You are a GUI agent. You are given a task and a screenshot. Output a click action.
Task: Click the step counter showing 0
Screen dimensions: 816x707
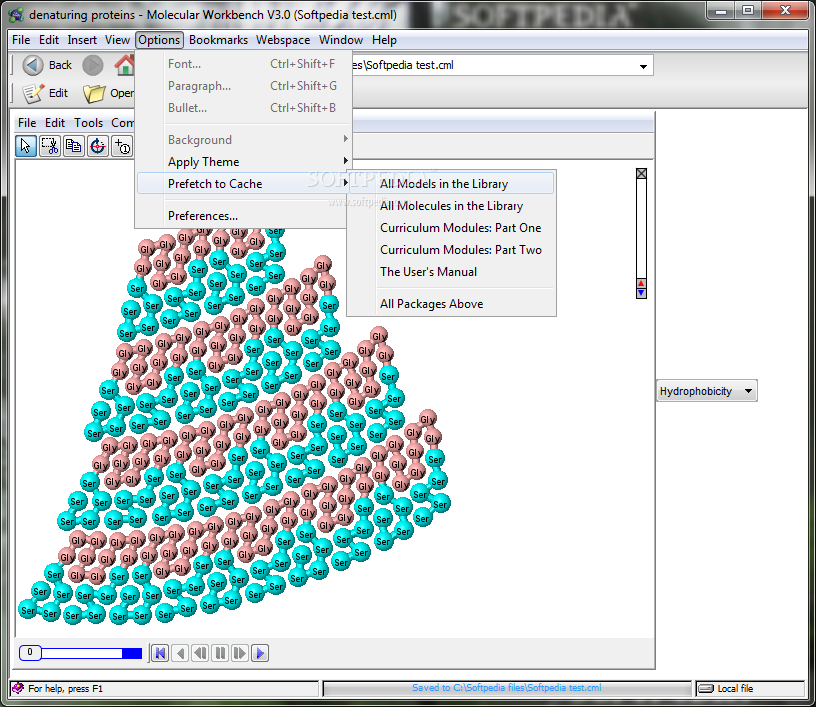click(x=30, y=652)
